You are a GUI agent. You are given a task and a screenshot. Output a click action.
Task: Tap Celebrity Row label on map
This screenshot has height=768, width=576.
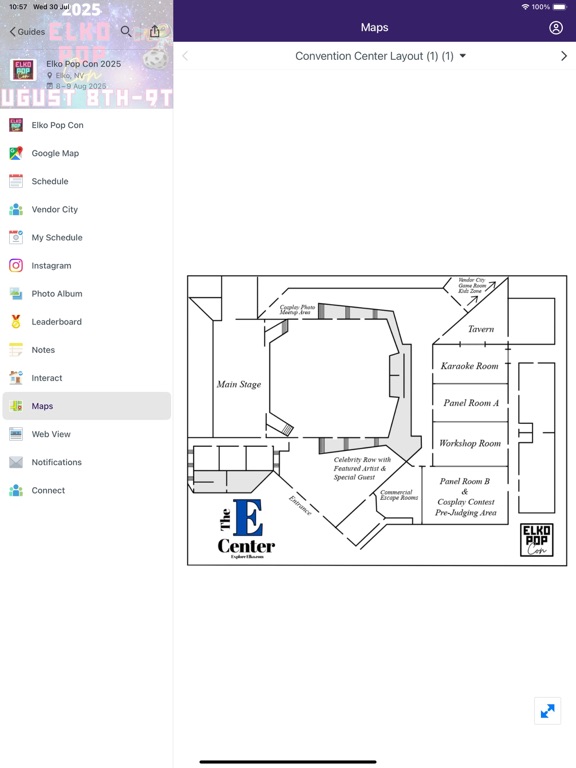(x=362, y=468)
